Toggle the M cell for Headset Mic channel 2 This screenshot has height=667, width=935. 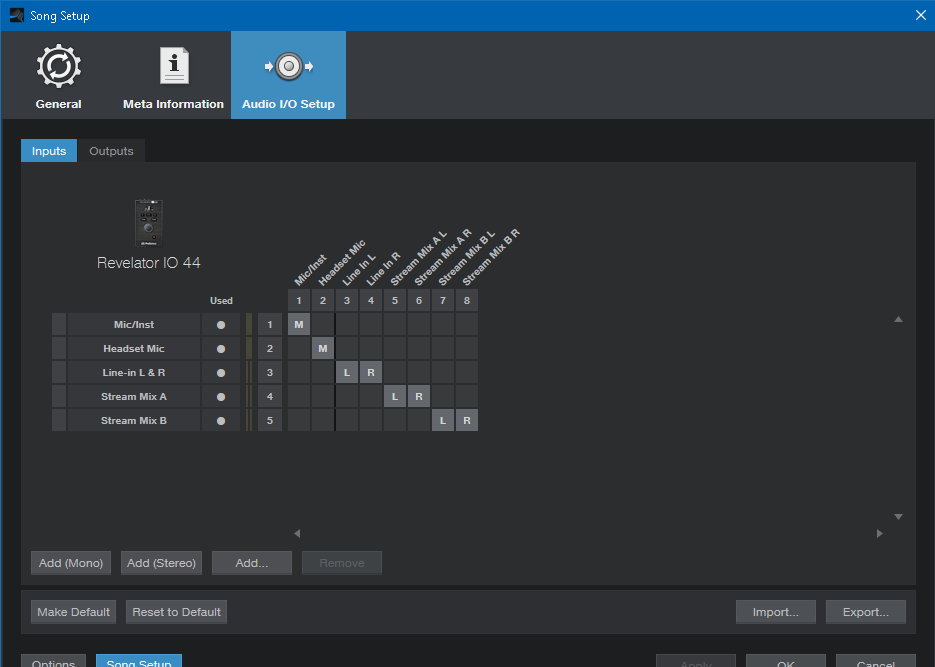(x=323, y=348)
